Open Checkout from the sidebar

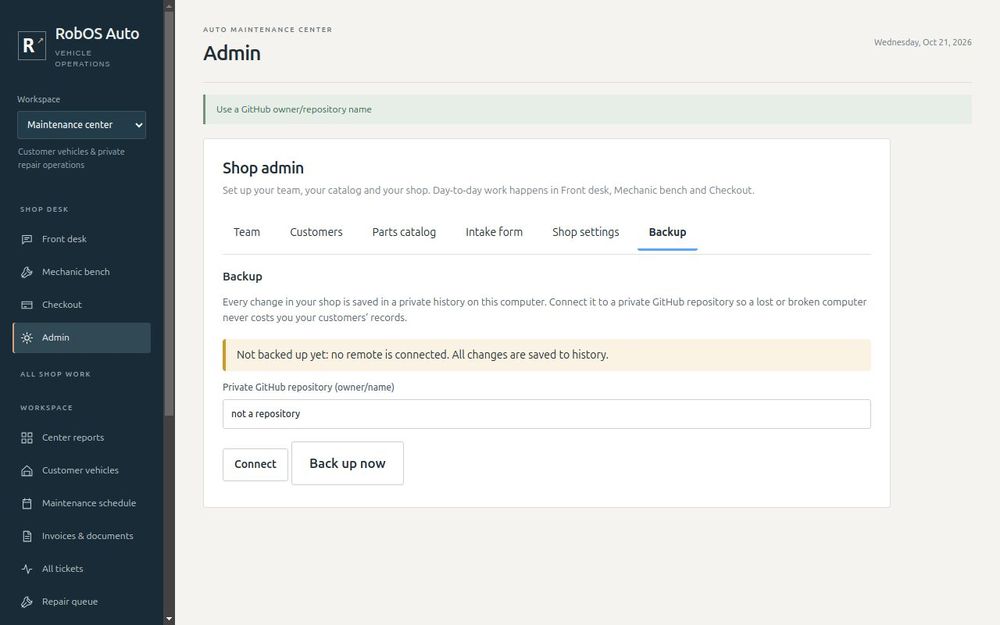click(82, 305)
